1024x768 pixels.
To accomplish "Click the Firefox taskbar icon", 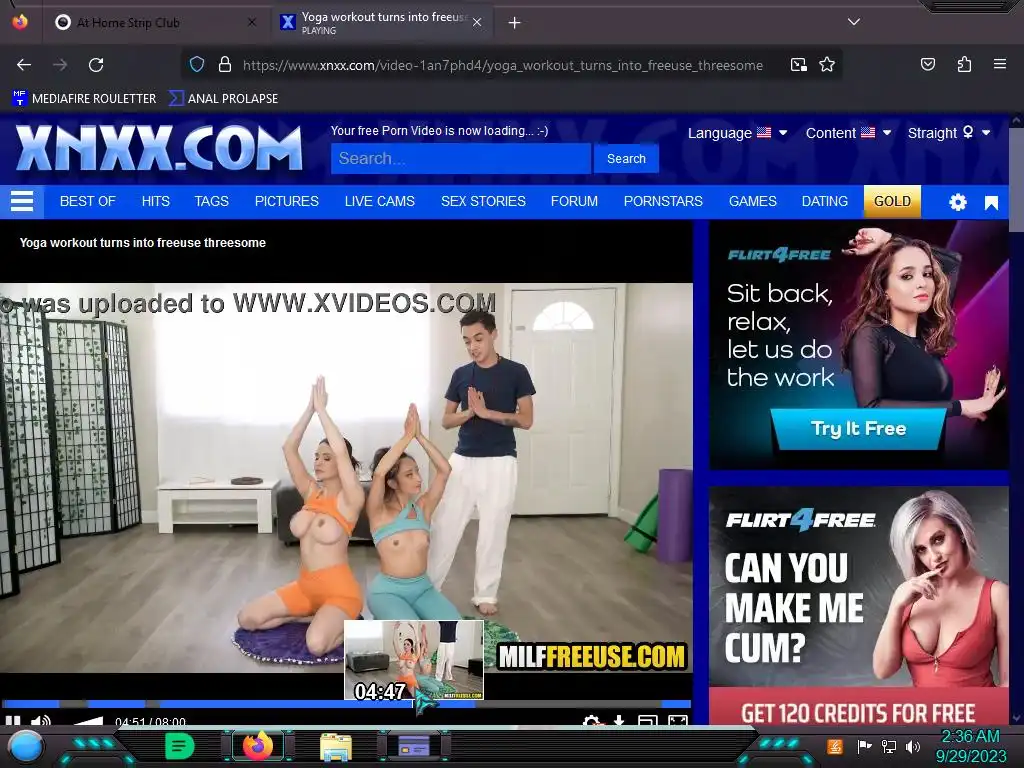I will point(258,746).
